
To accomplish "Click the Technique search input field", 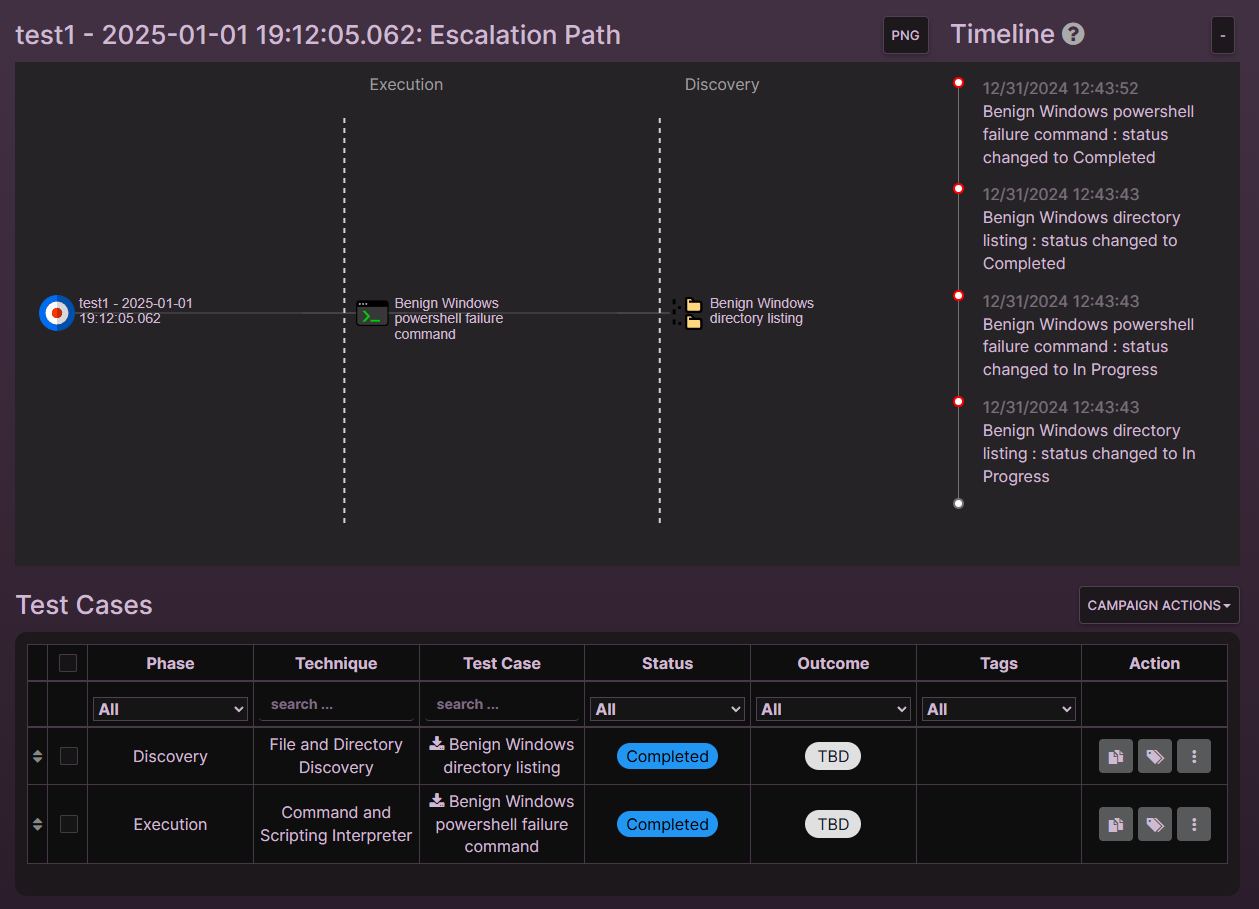I will (x=336, y=705).
